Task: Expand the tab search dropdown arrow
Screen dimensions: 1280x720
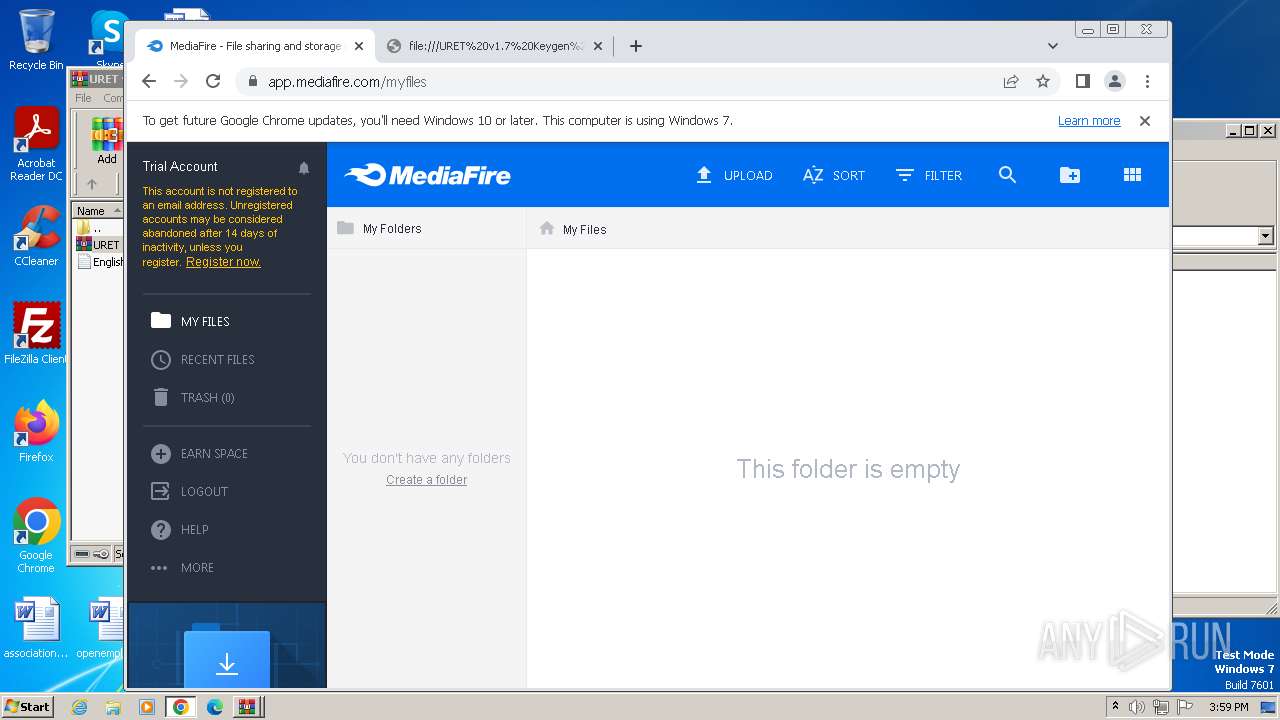Action: (1053, 46)
